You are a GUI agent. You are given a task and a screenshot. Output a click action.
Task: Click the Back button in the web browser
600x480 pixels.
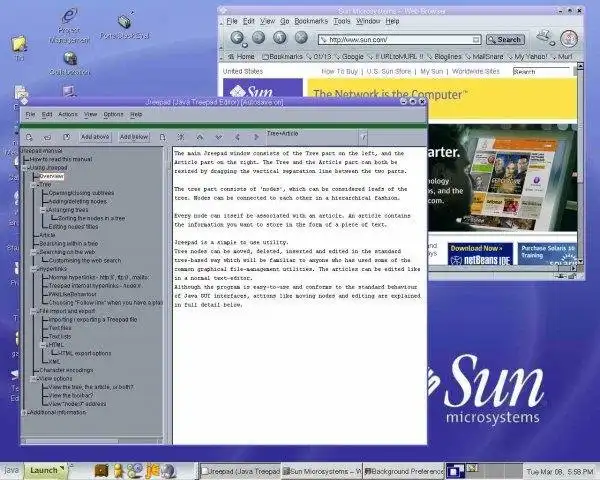(x=238, y=38)
